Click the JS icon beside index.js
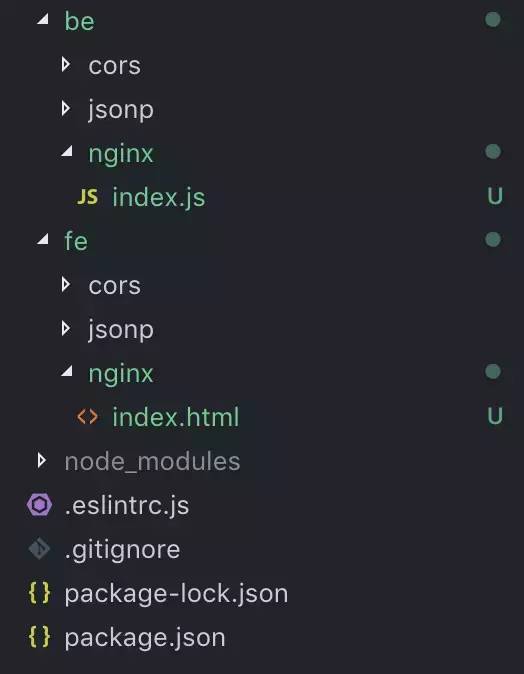The image size is (524, 674). 88,197
